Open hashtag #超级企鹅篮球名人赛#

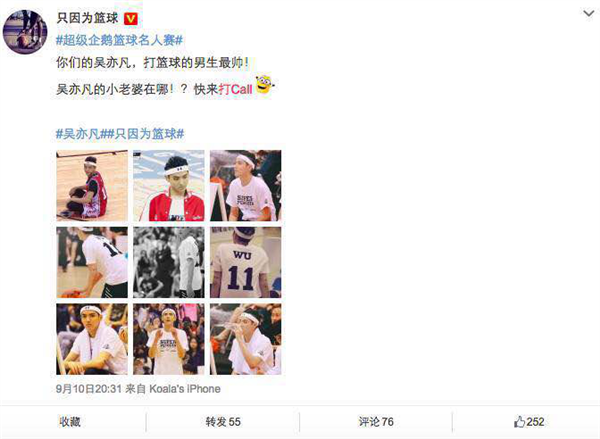click(119, 40)
